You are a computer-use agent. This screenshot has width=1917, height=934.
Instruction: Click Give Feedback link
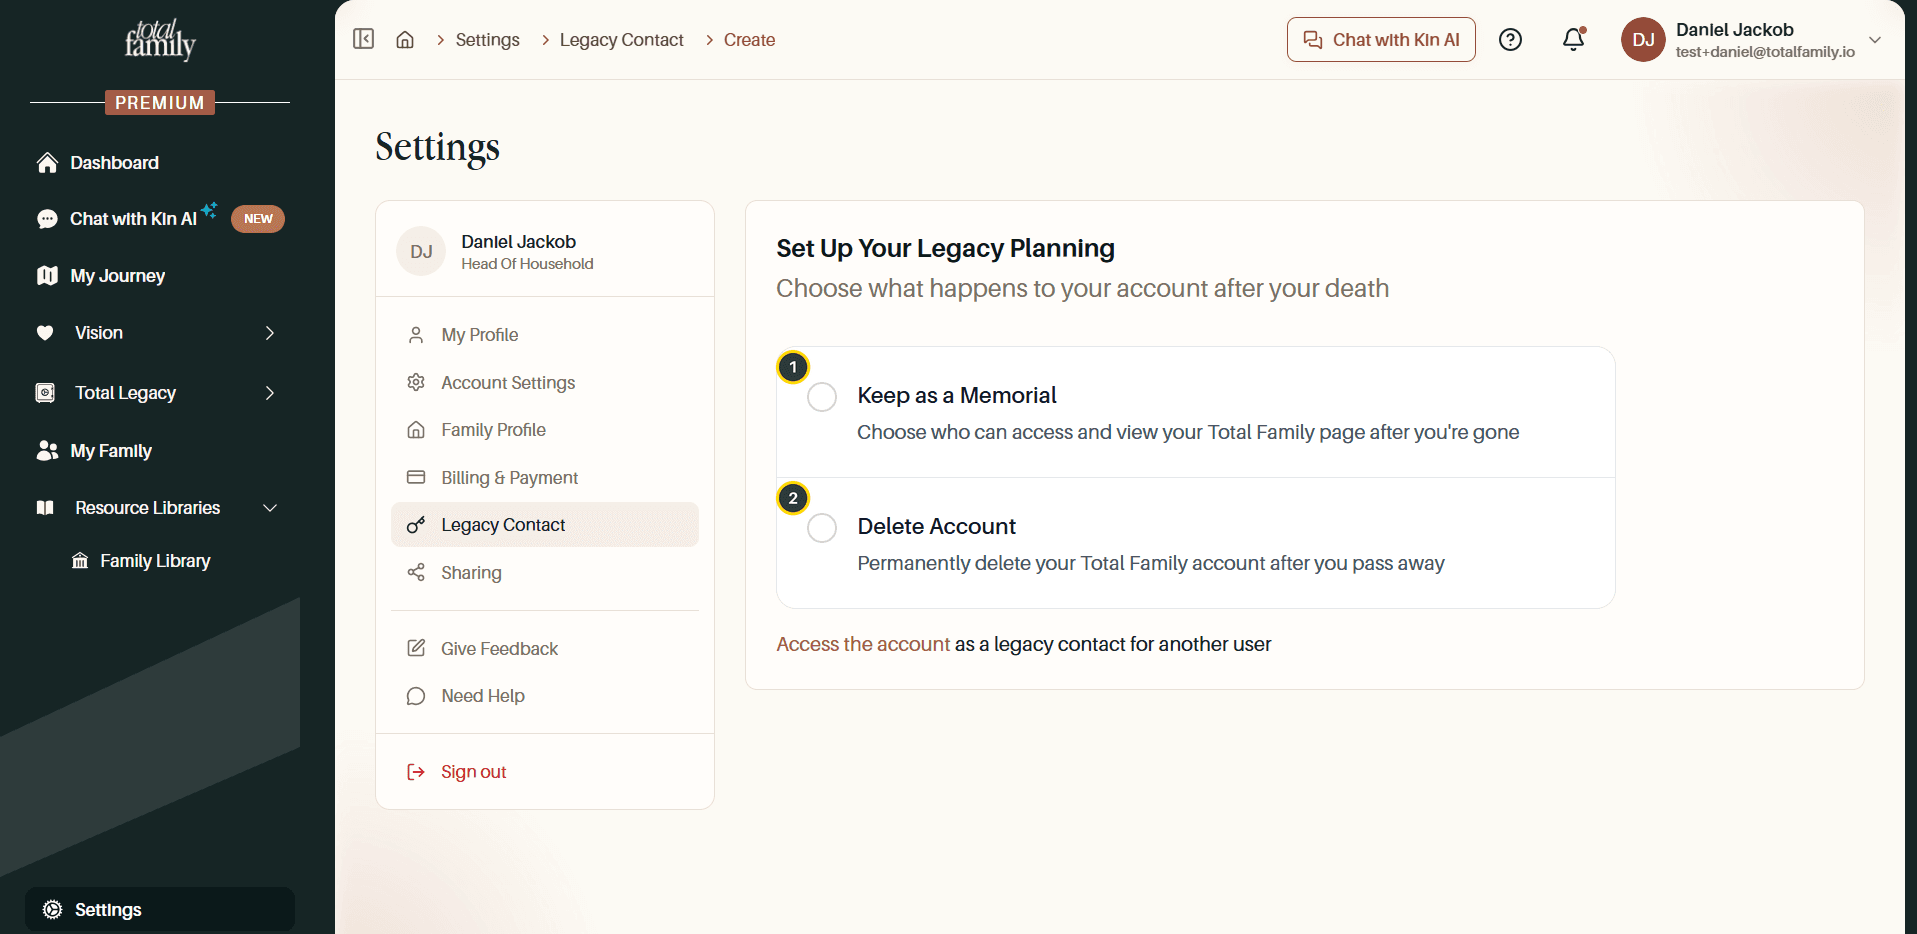coord(500,648)
